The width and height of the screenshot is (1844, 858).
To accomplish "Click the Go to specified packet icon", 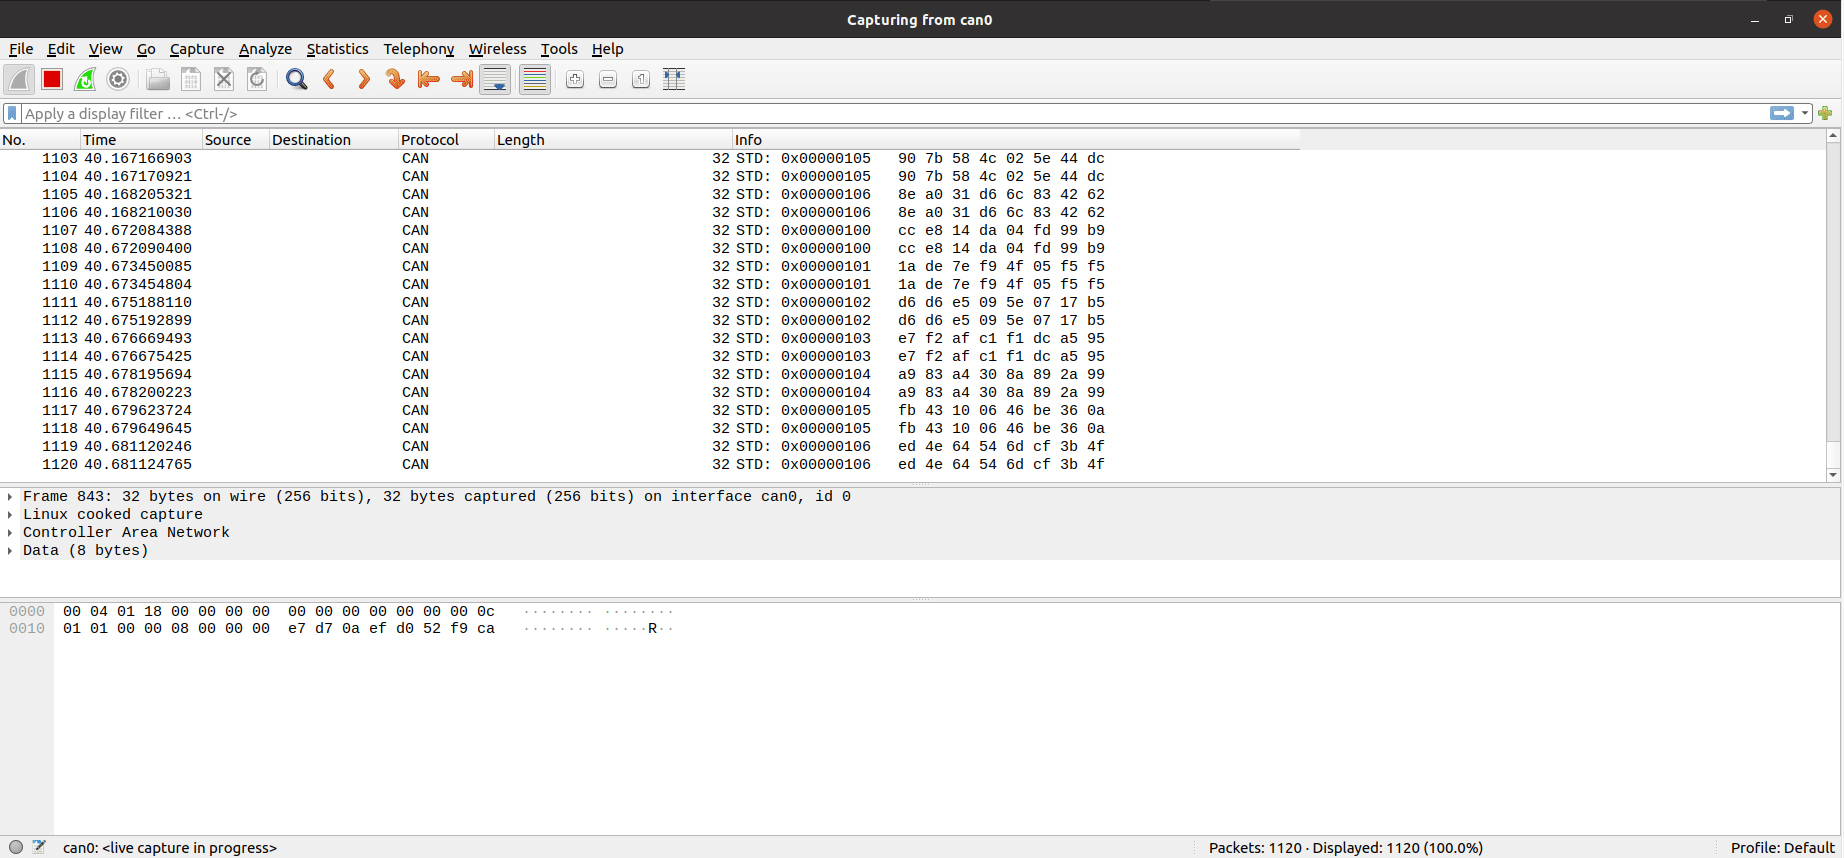I will [395, 80].
